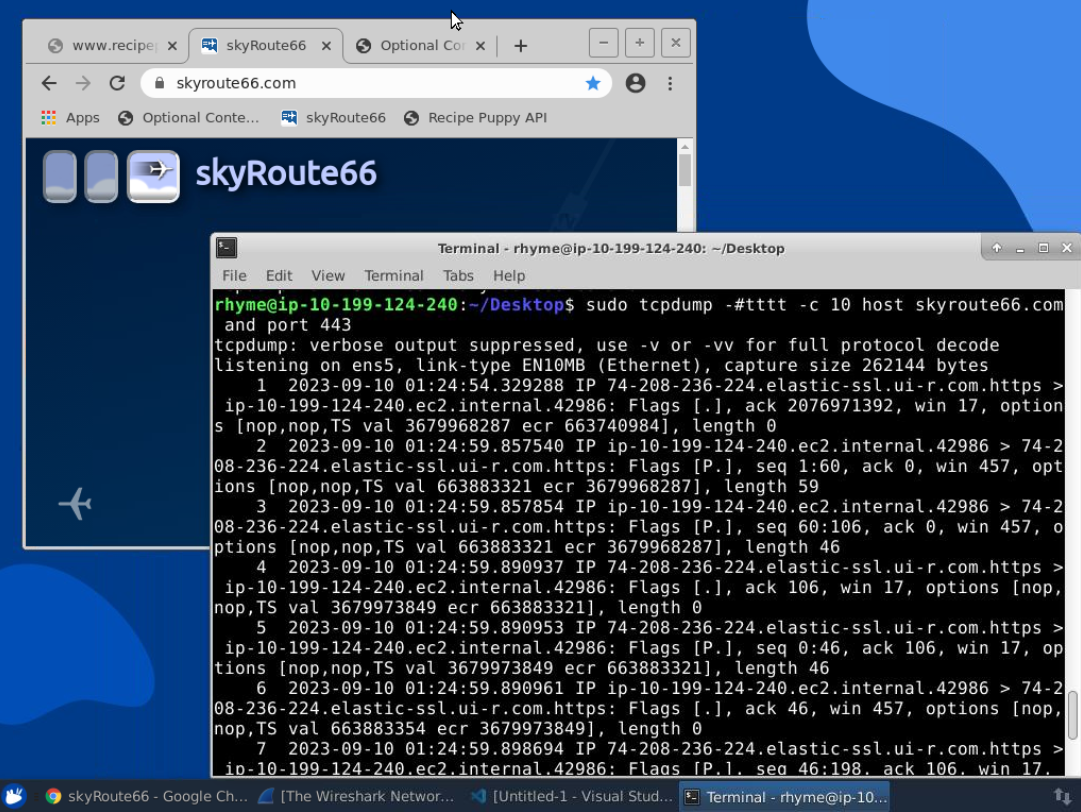1081x812 pixels.
Task: Switch to the Optional Content tab
Action: click(419, 45)
